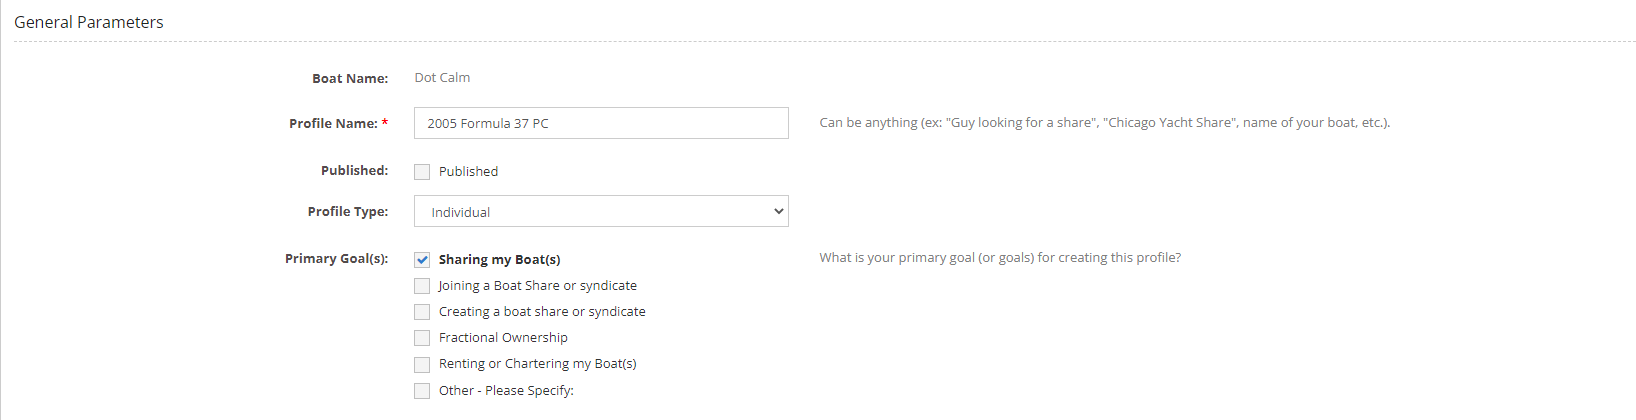Click the "Boat Name:" field label
This screenshot has height=420, width=1636.
click(350, 79)
